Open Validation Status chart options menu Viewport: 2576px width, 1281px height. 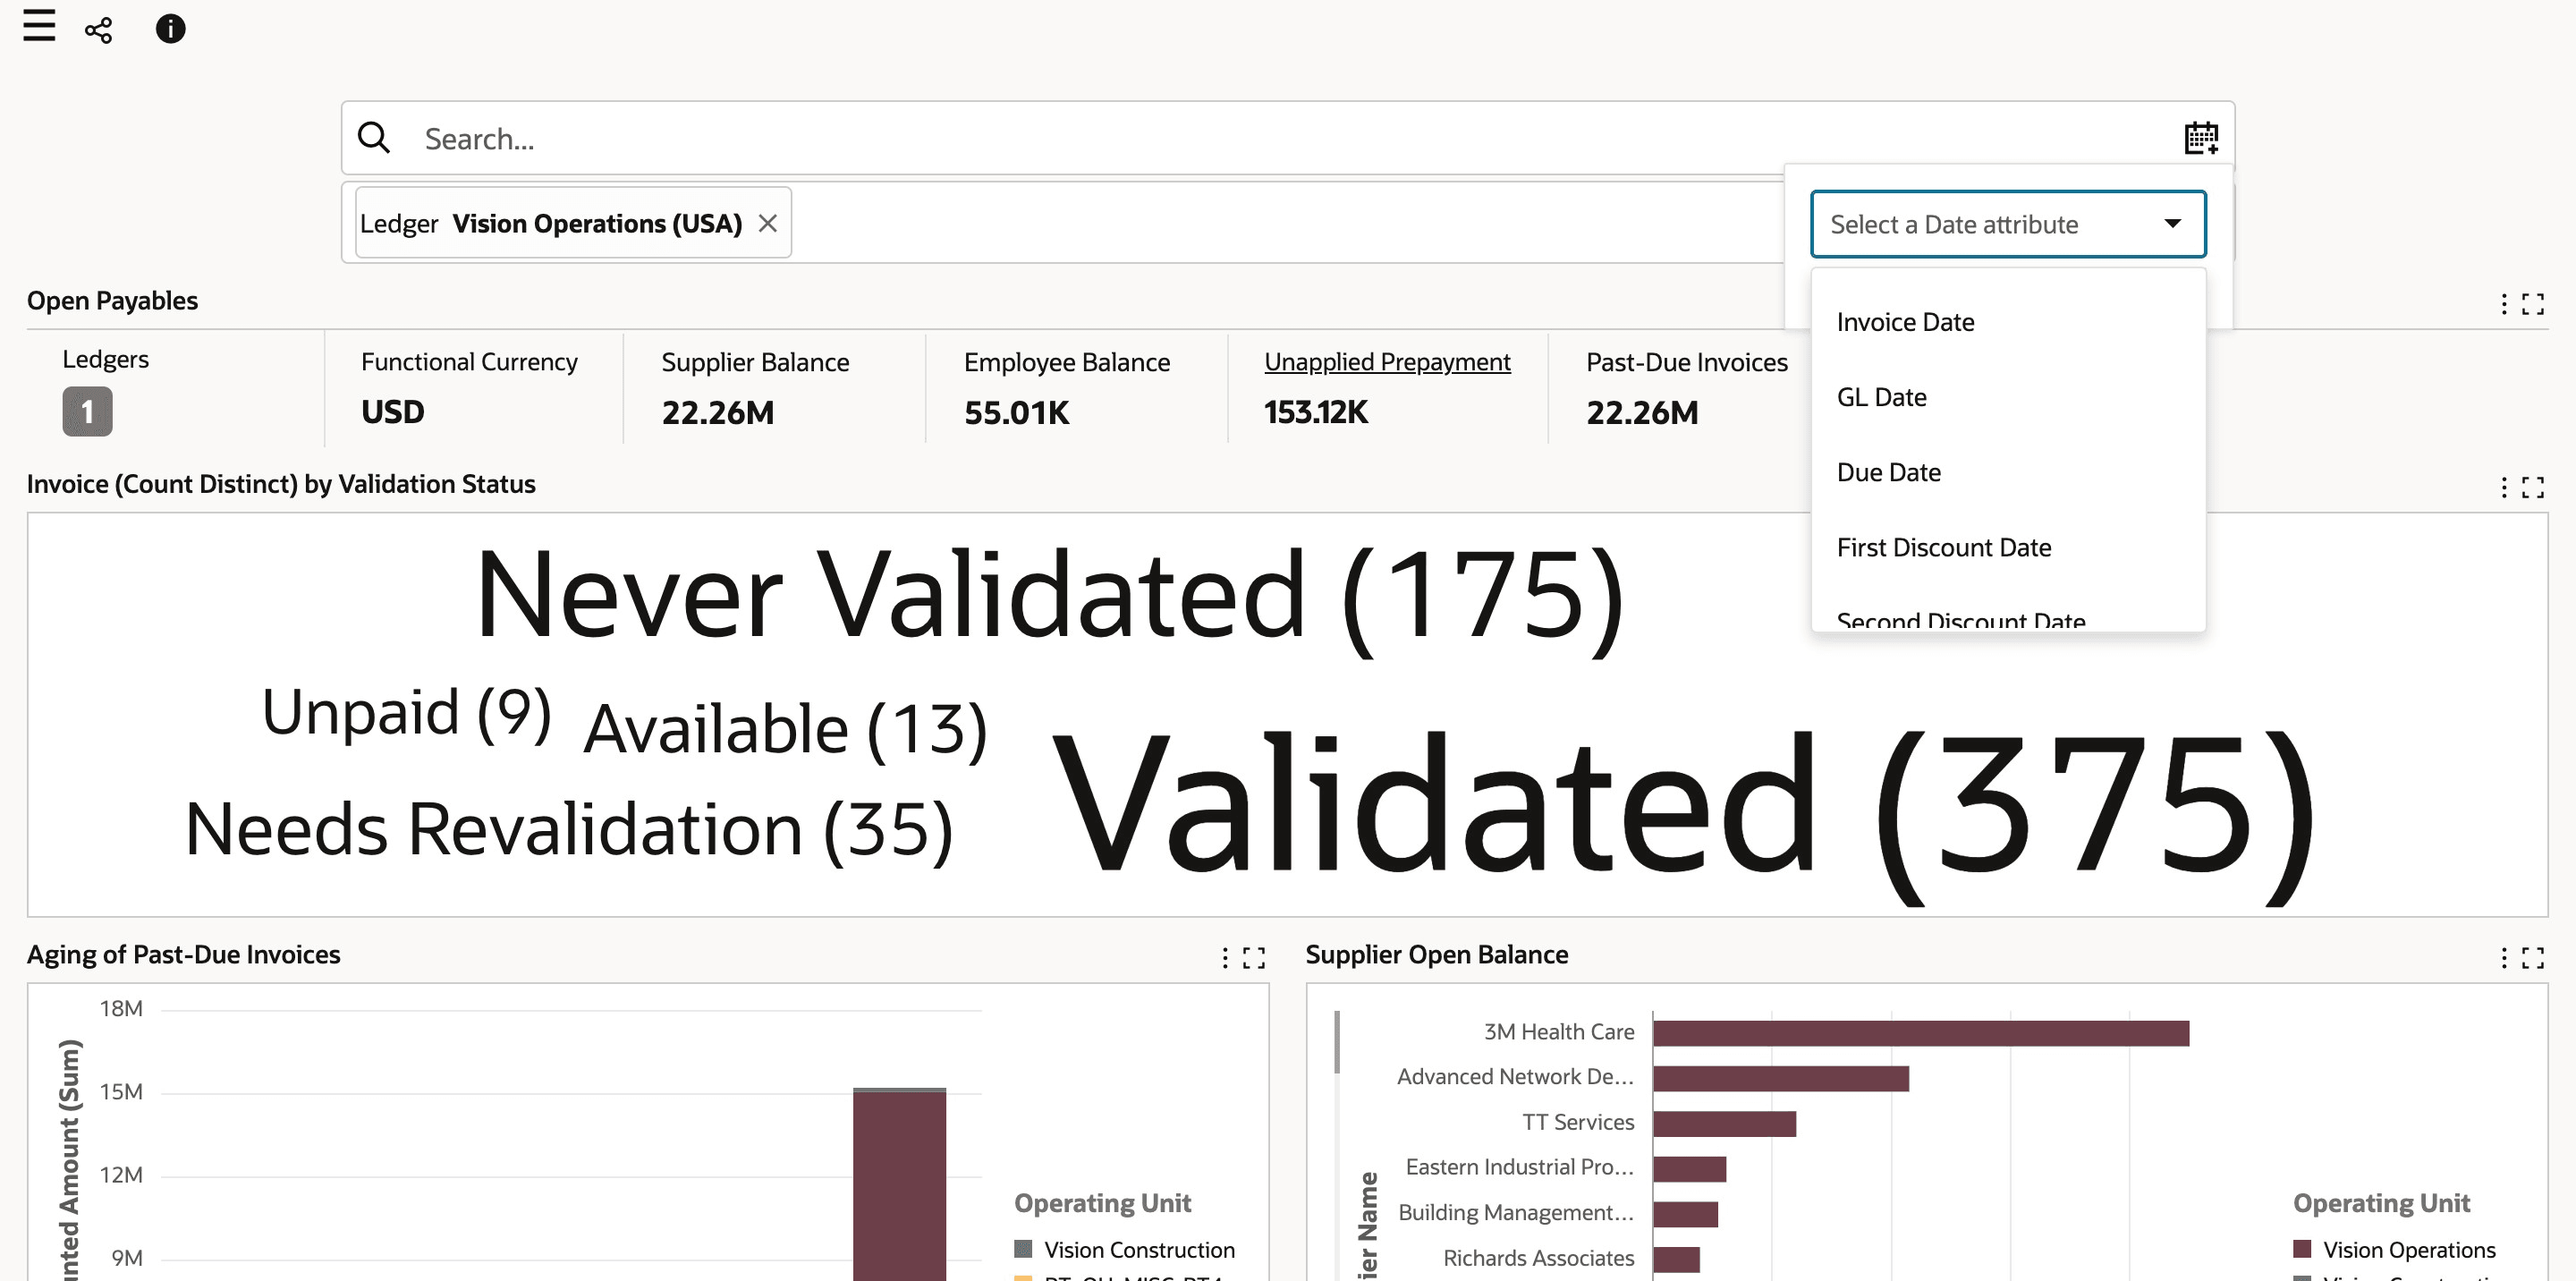pos(2504,487)
